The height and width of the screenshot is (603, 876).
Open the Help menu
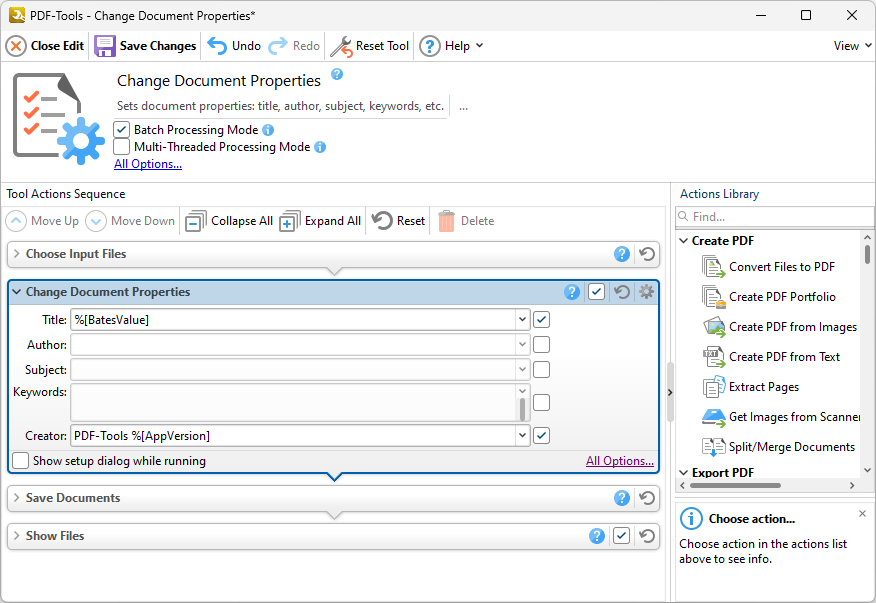click(451, 46)
